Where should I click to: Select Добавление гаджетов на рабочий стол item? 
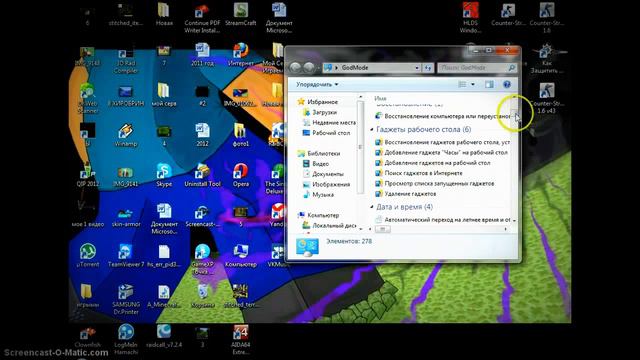(433, 163)
